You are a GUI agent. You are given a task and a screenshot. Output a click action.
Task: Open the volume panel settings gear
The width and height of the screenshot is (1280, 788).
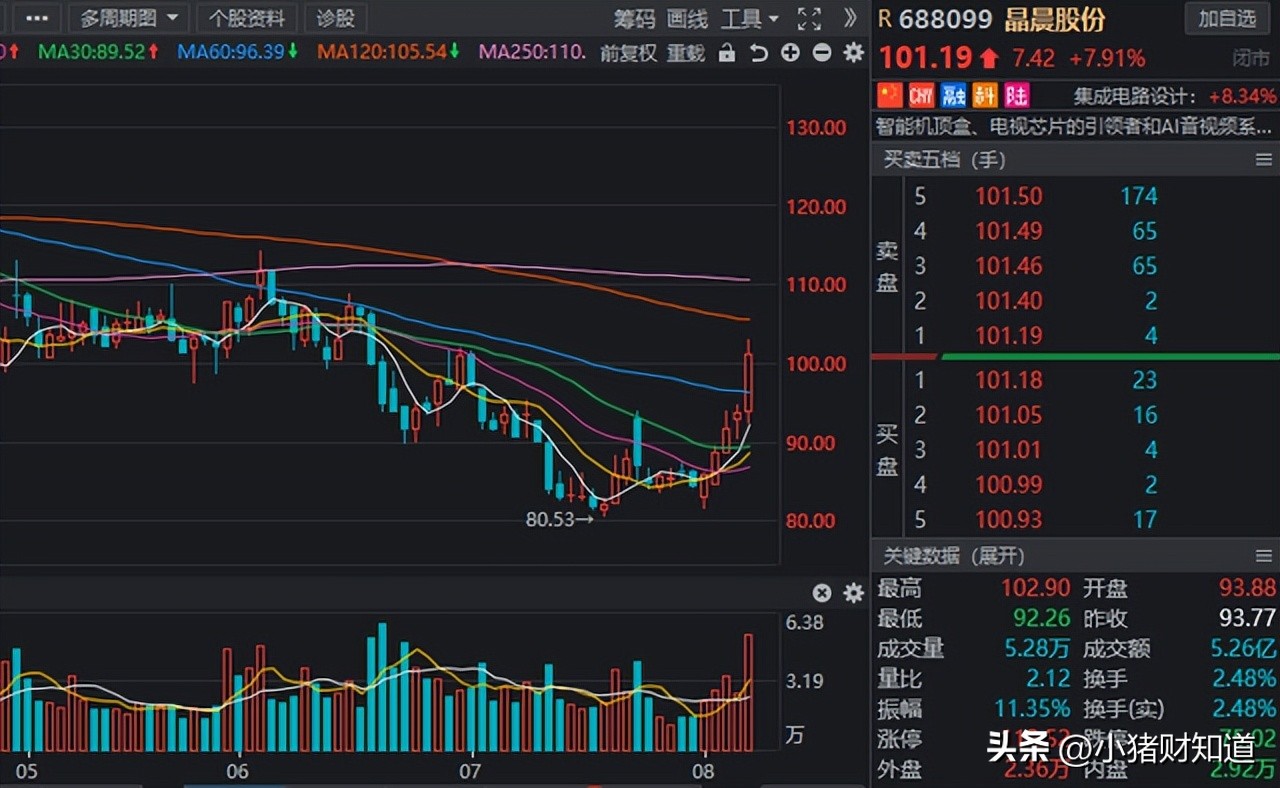pyautogui.click(x=852, y=592)
